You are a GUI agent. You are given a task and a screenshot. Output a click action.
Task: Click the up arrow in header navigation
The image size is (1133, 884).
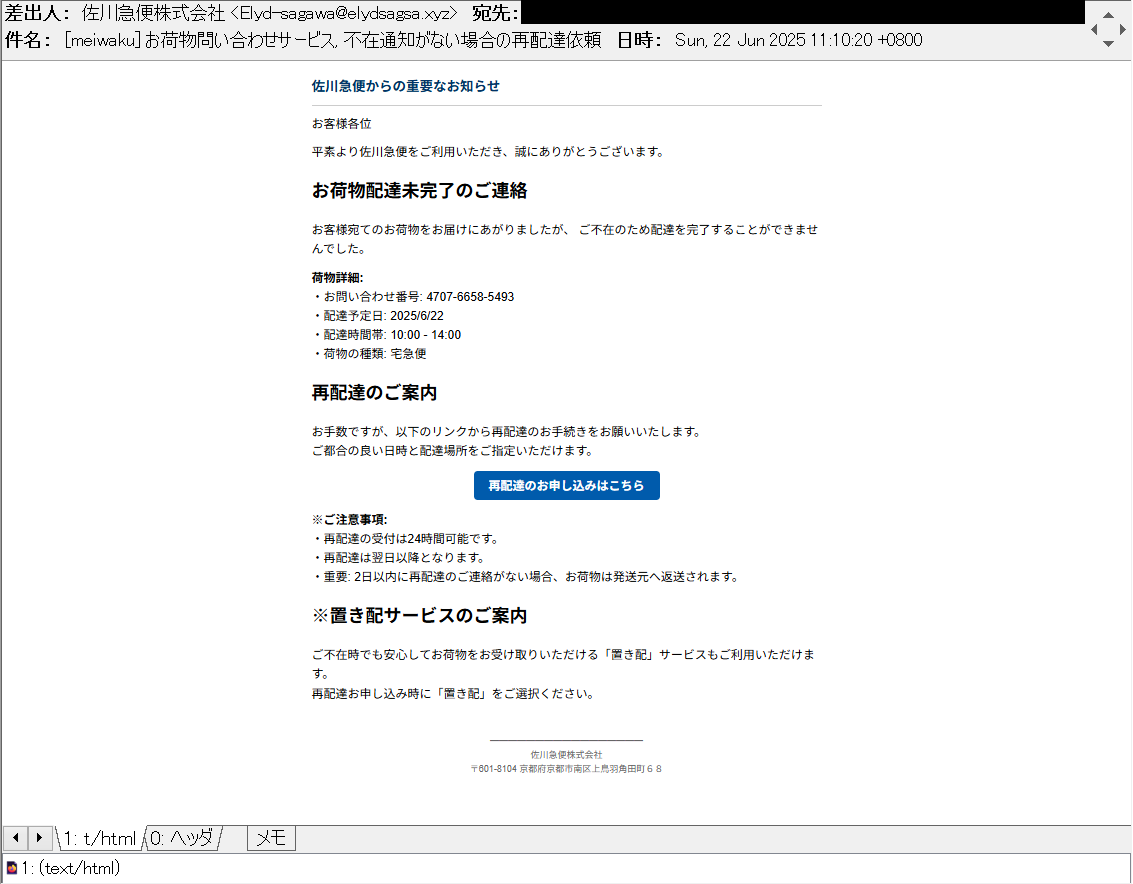pos(1108,15)
